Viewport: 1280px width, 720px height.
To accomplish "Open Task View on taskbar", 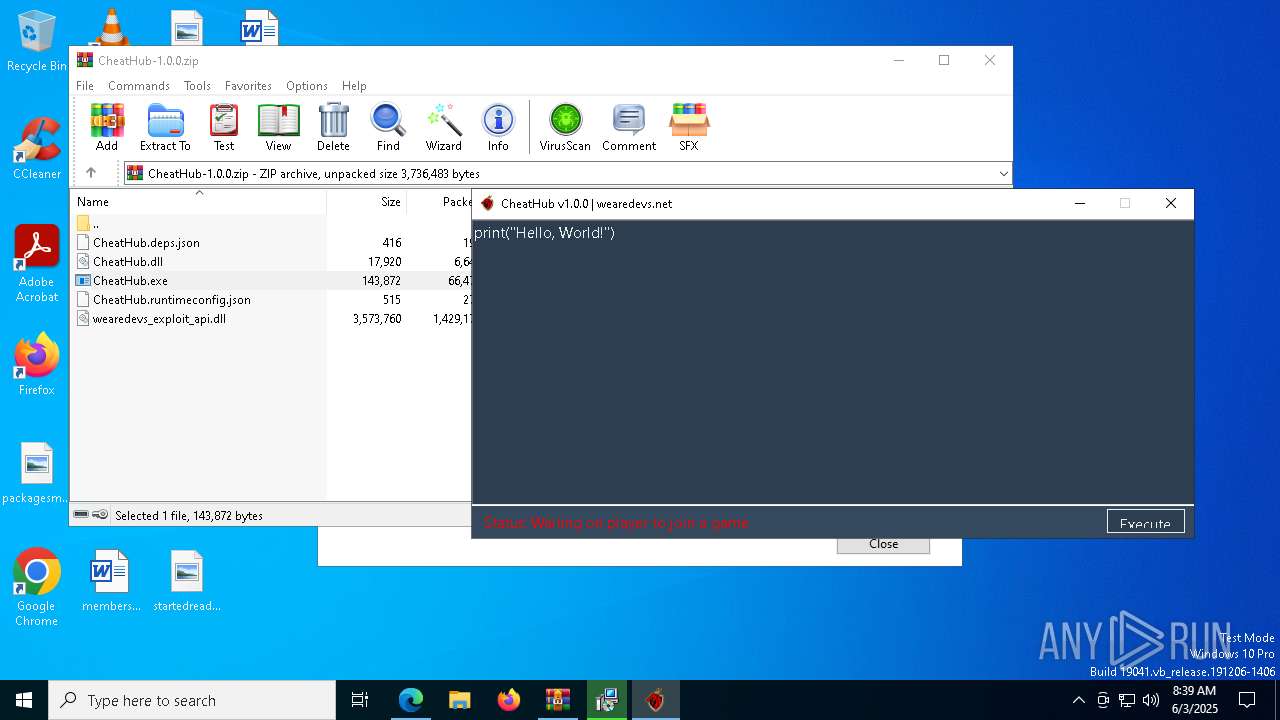I will (x=360, y=700).
